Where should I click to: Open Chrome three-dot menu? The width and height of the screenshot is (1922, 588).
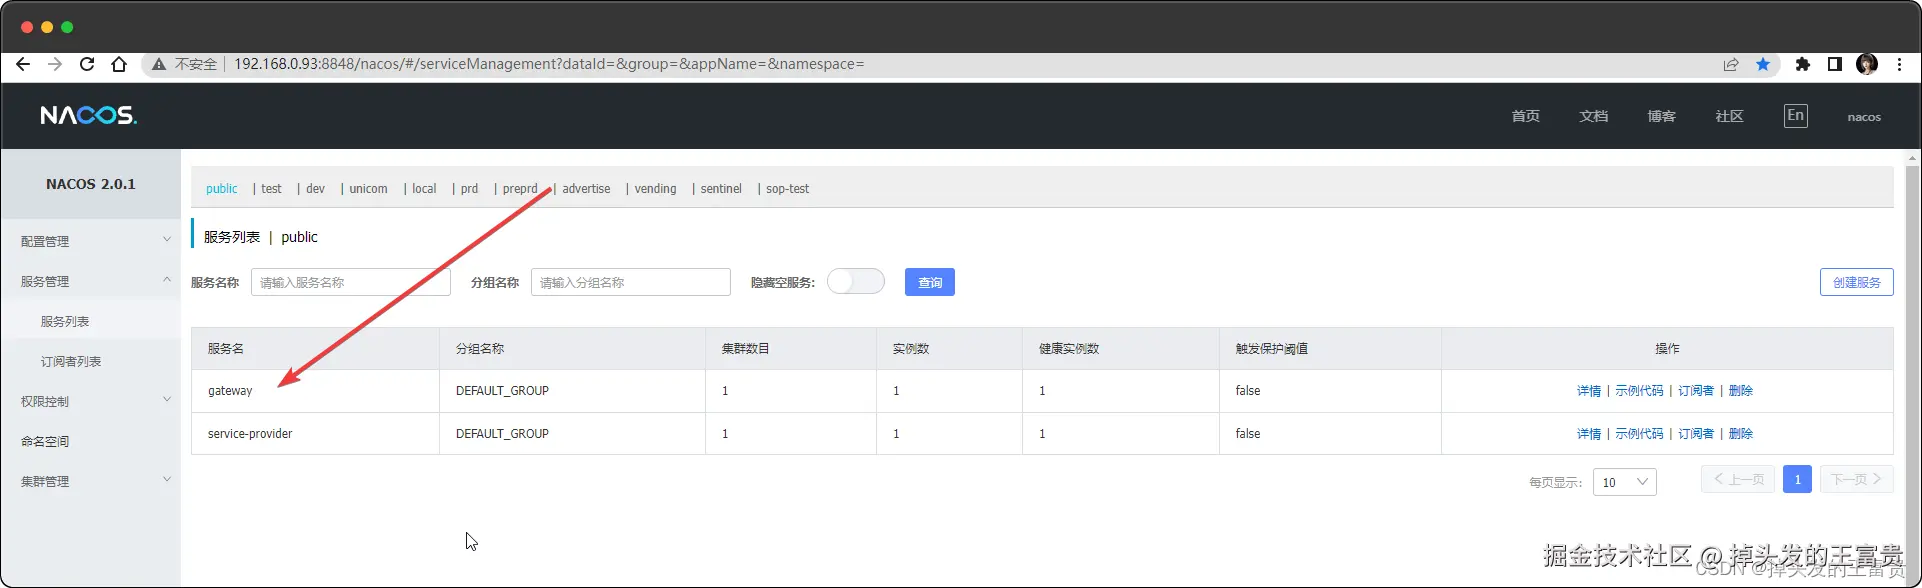(1899, 64)
